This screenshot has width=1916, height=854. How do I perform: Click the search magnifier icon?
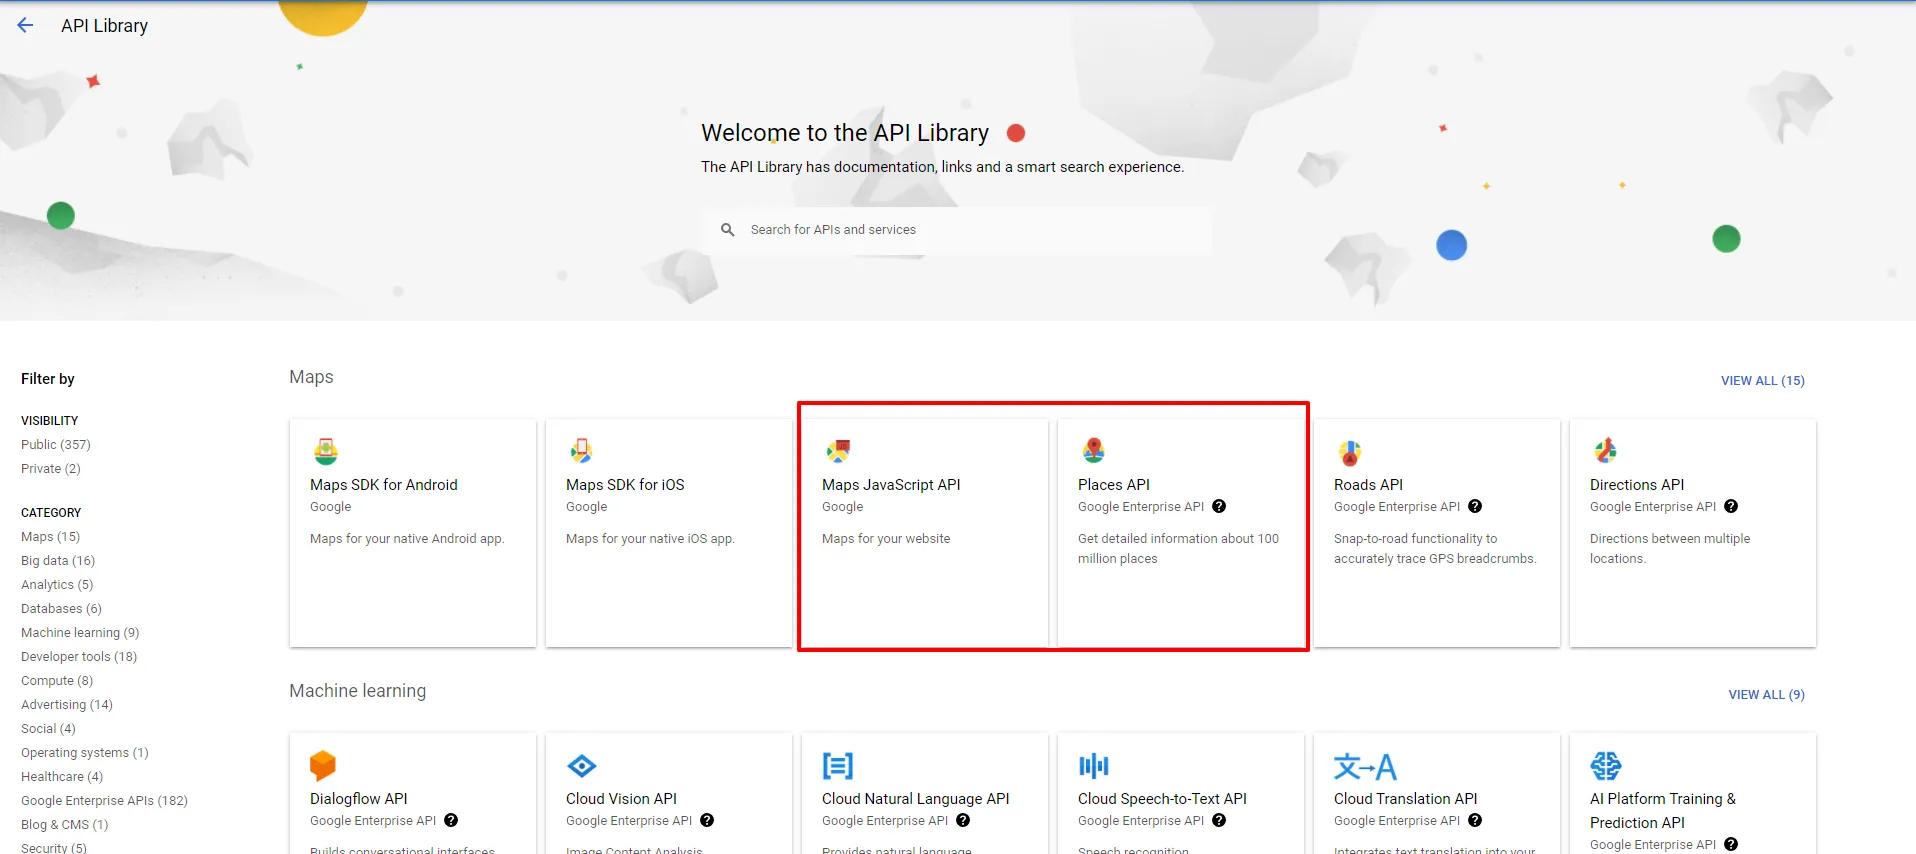coord(728,230)
